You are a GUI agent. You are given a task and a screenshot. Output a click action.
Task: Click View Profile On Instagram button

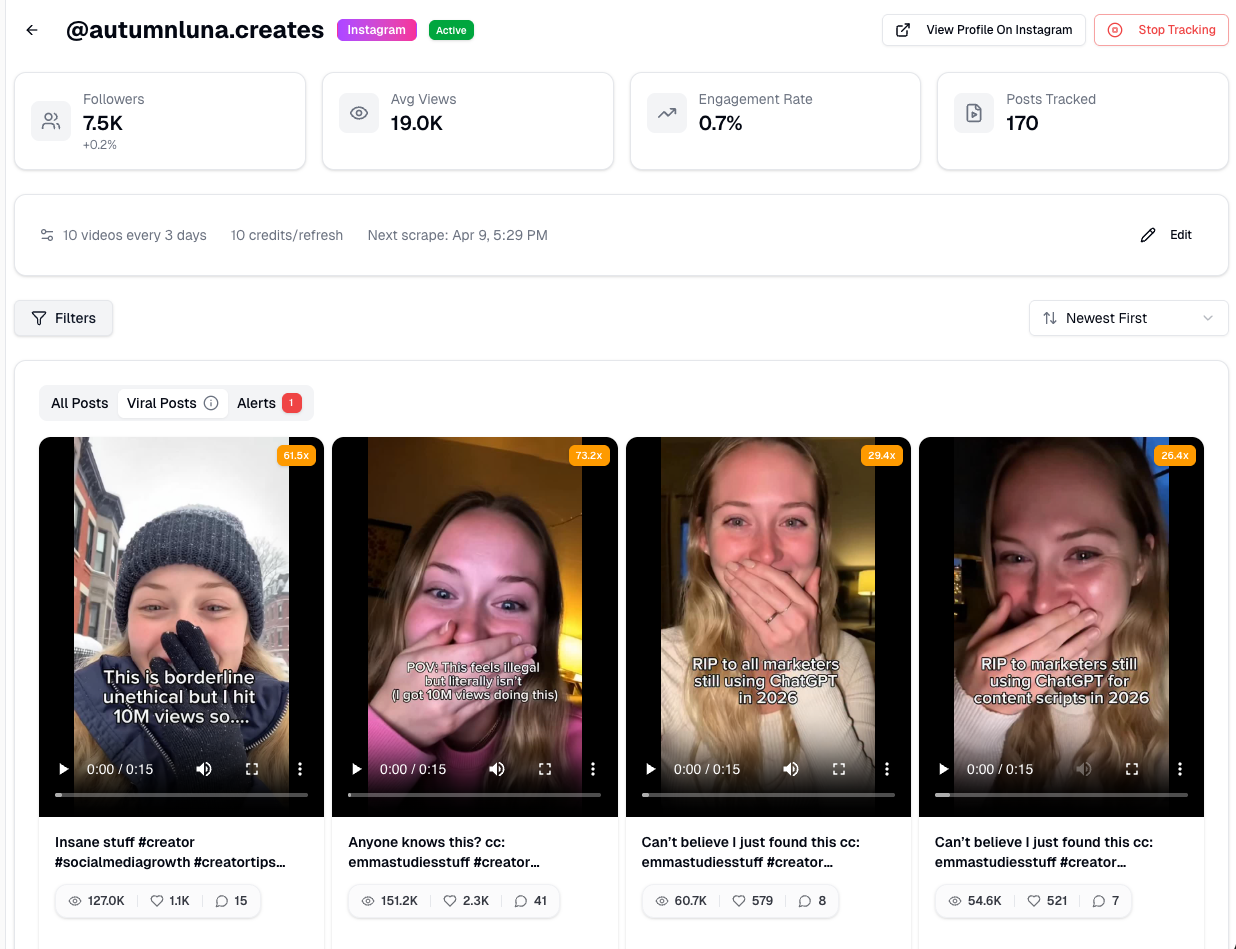983,30
